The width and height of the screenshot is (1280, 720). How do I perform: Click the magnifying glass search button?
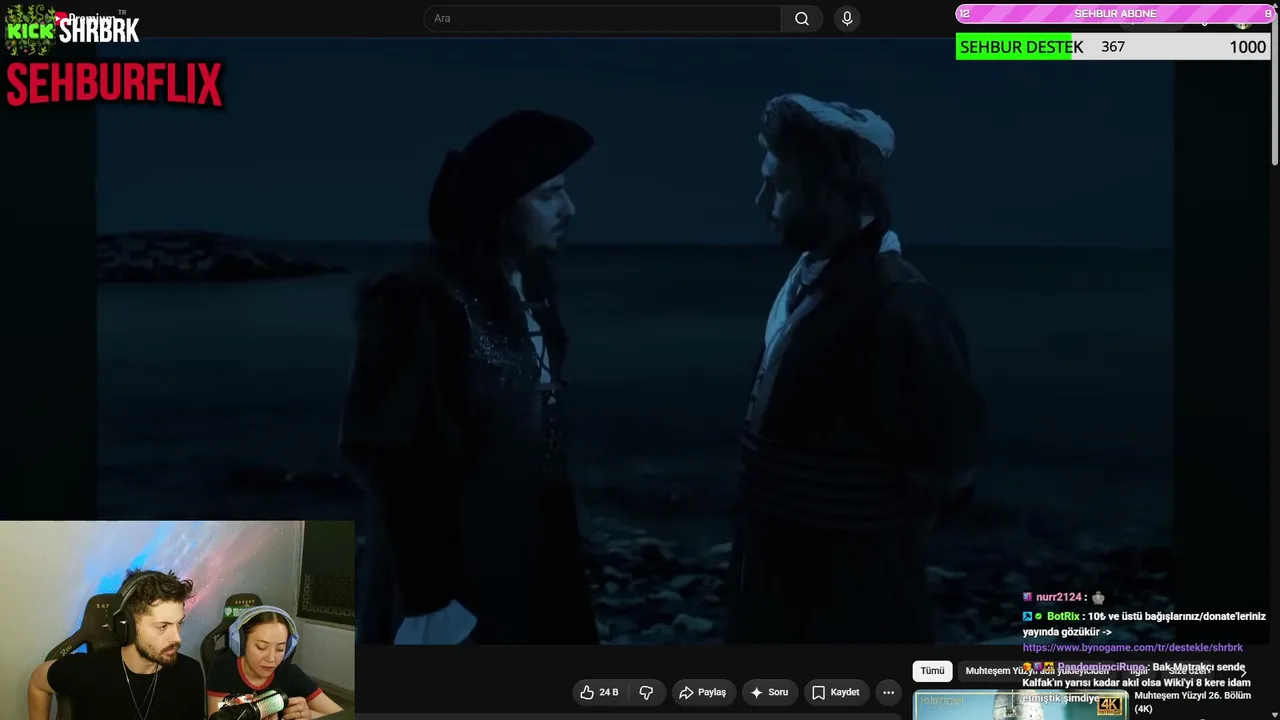coord(802,18)
